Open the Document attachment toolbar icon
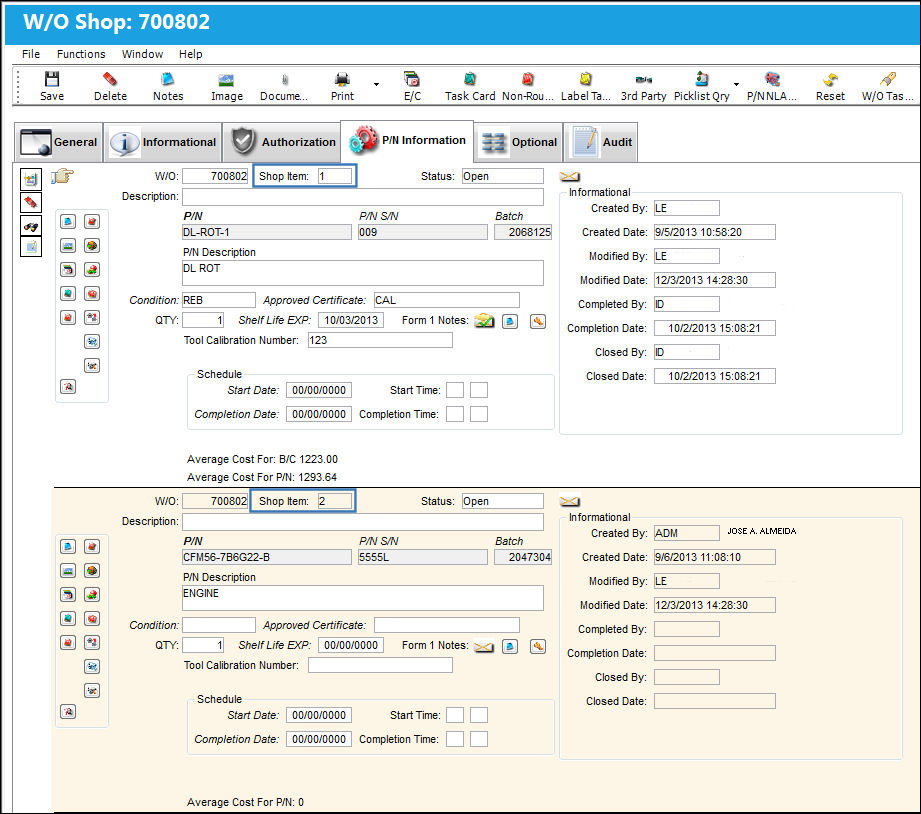This screenshot has width=921, height=814. tap(284, 80)
